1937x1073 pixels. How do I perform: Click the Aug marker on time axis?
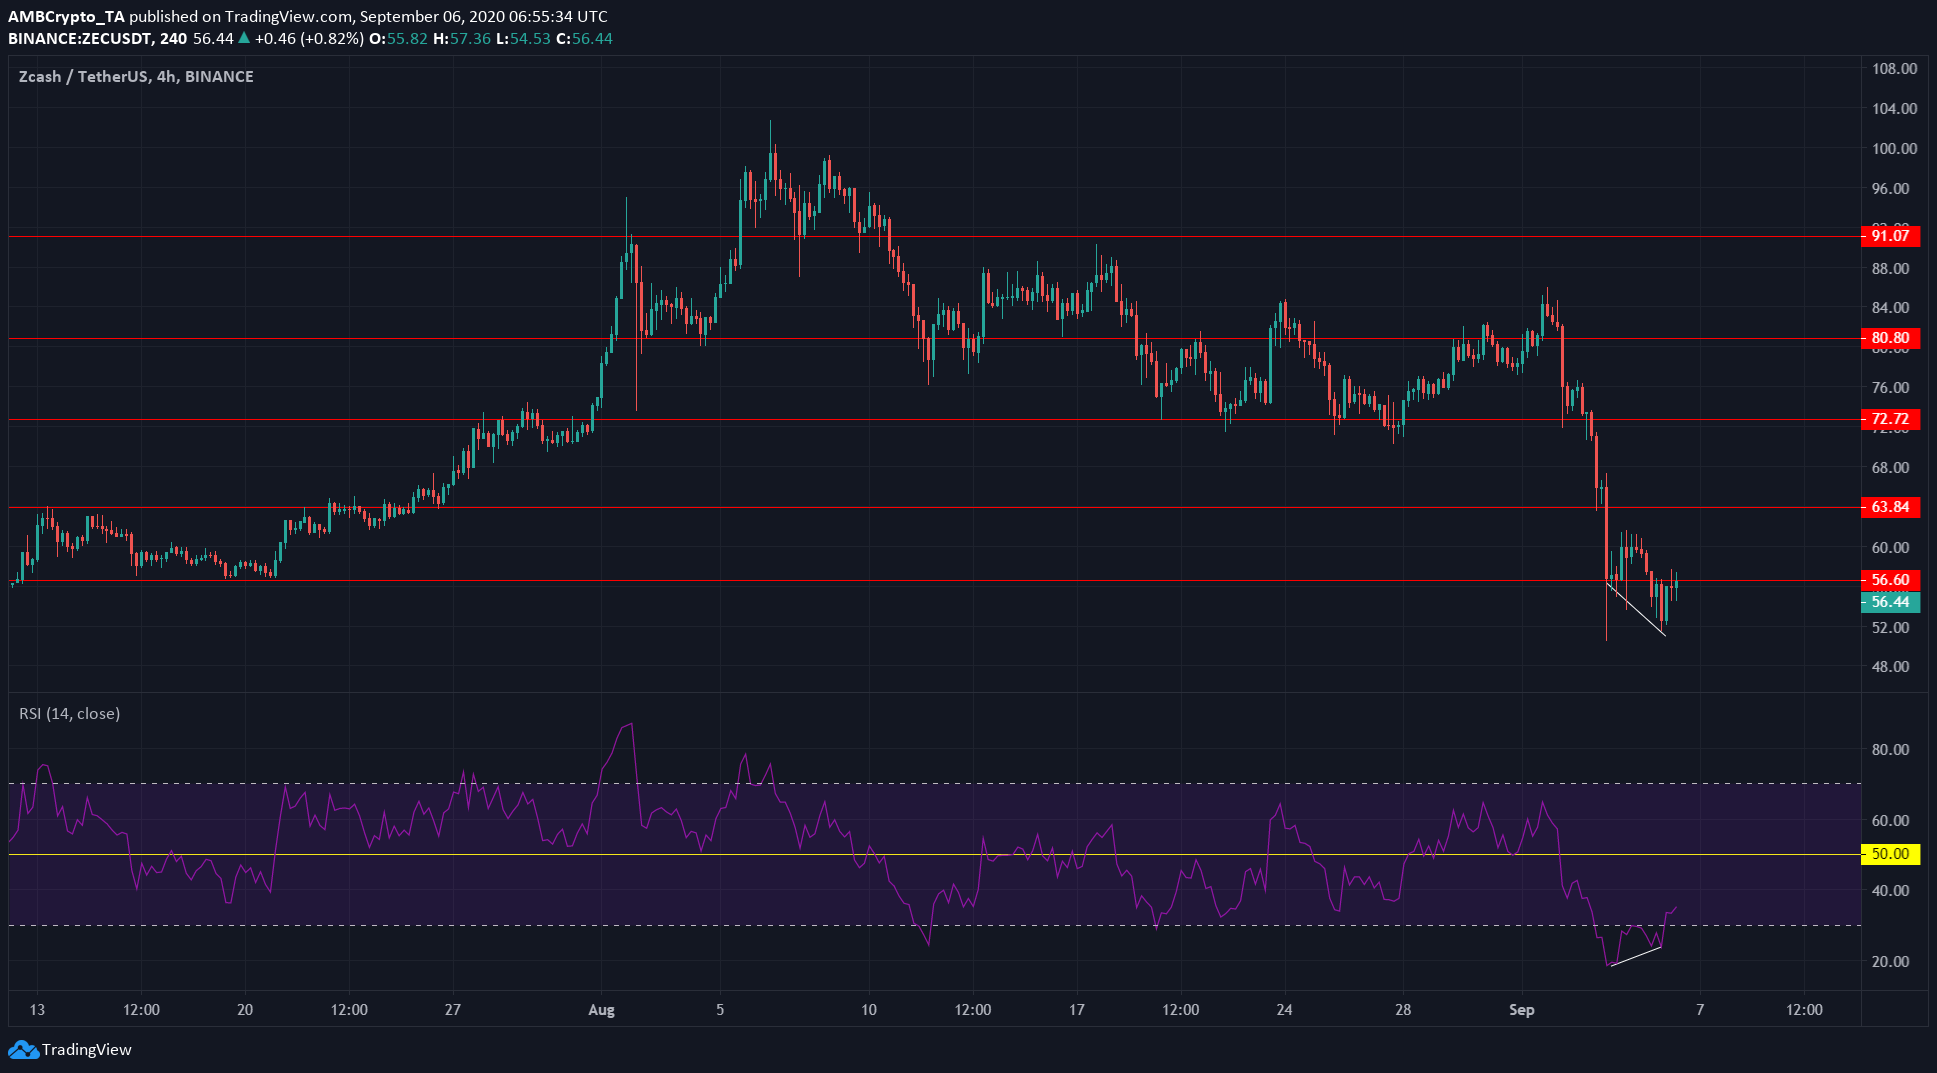601,1010
